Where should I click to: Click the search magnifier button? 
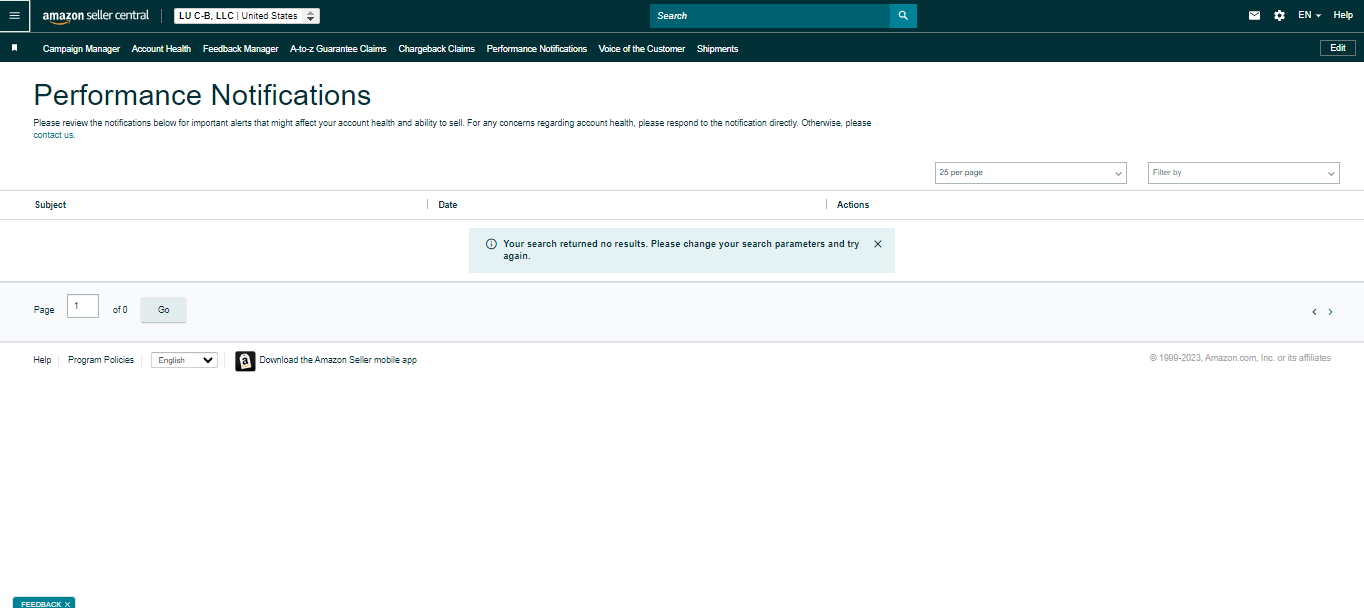[903, 16]
